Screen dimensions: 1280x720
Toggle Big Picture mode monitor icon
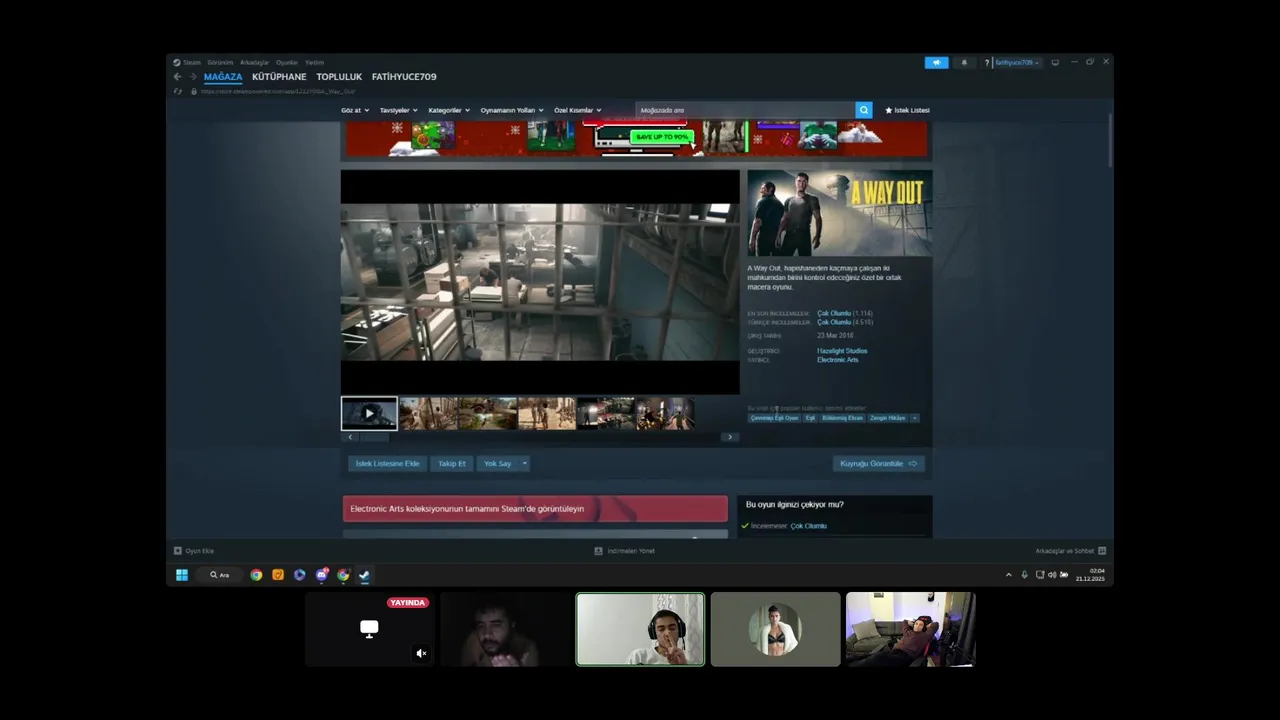point(1054,62)
